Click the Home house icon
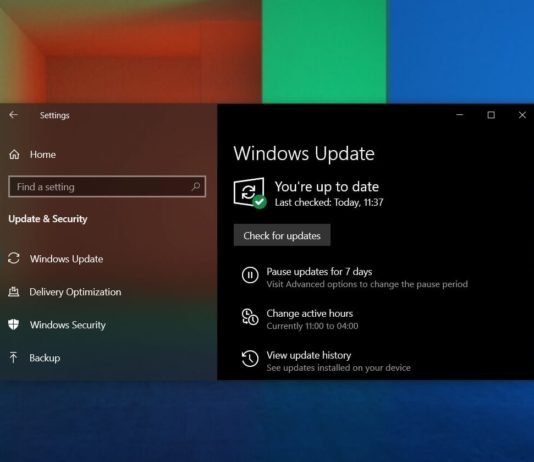Image resolution: width=534 pixels, height=462 pixels. 14,155
